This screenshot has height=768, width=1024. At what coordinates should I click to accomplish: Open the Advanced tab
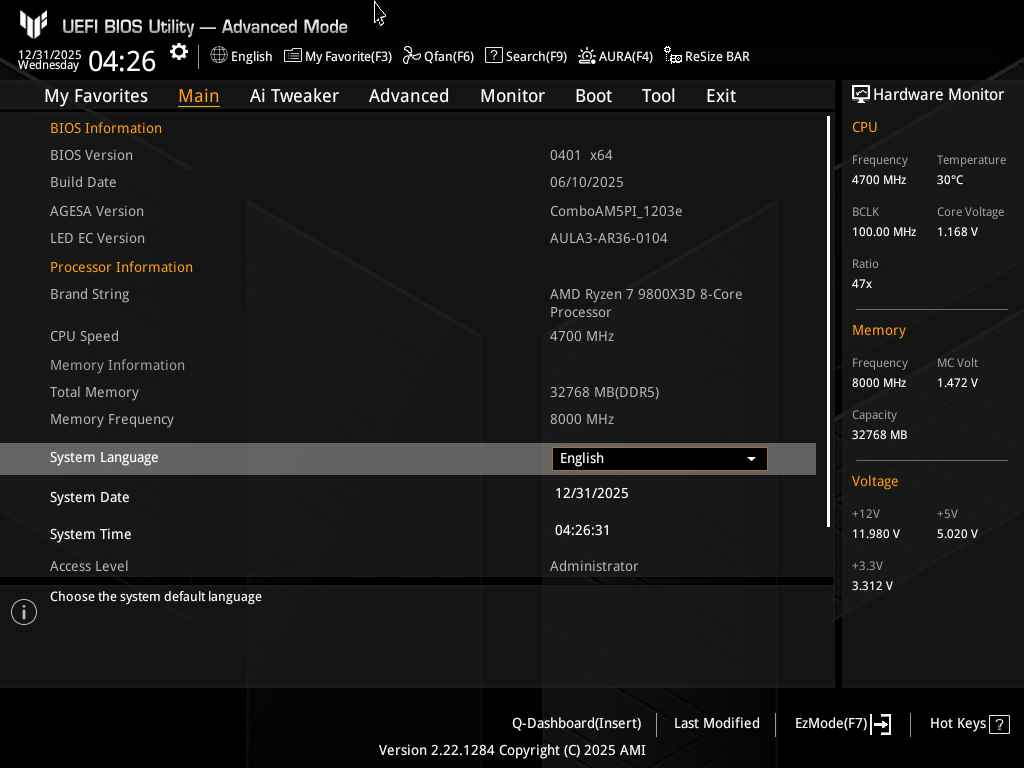[408, 96]
